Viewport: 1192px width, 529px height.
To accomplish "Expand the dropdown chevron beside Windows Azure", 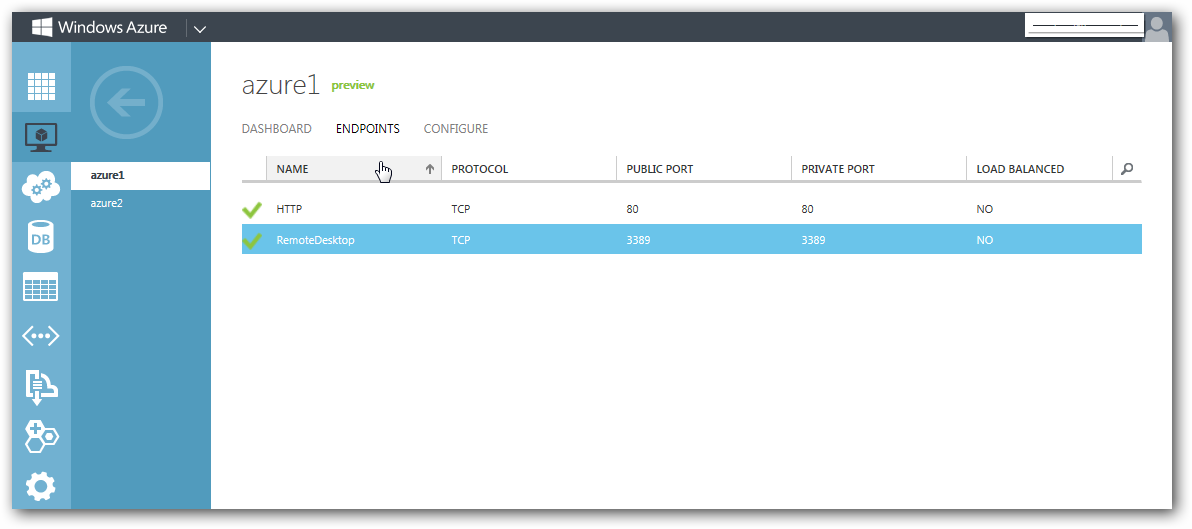I will 200,29.
